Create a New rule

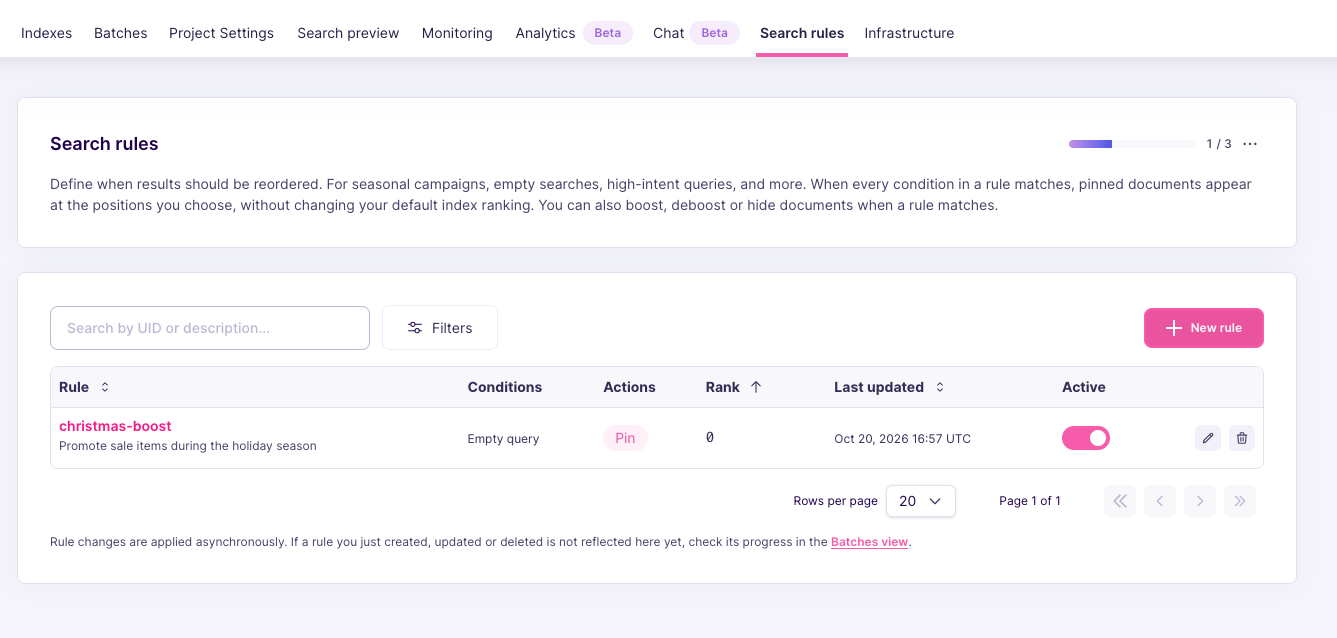coord(1204,328)
